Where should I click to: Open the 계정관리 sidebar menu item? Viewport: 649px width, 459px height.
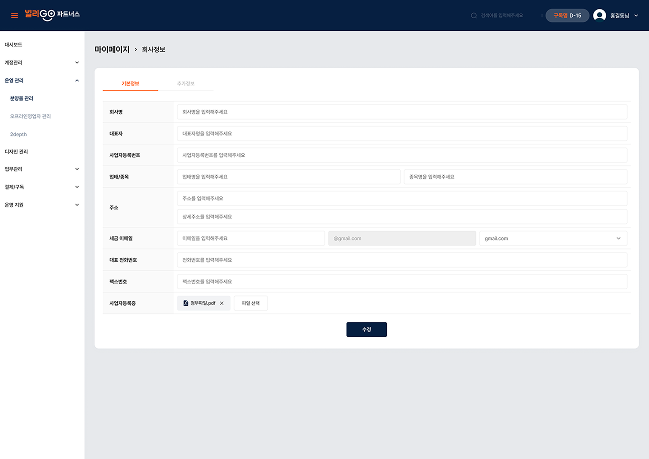click(13, 62)
